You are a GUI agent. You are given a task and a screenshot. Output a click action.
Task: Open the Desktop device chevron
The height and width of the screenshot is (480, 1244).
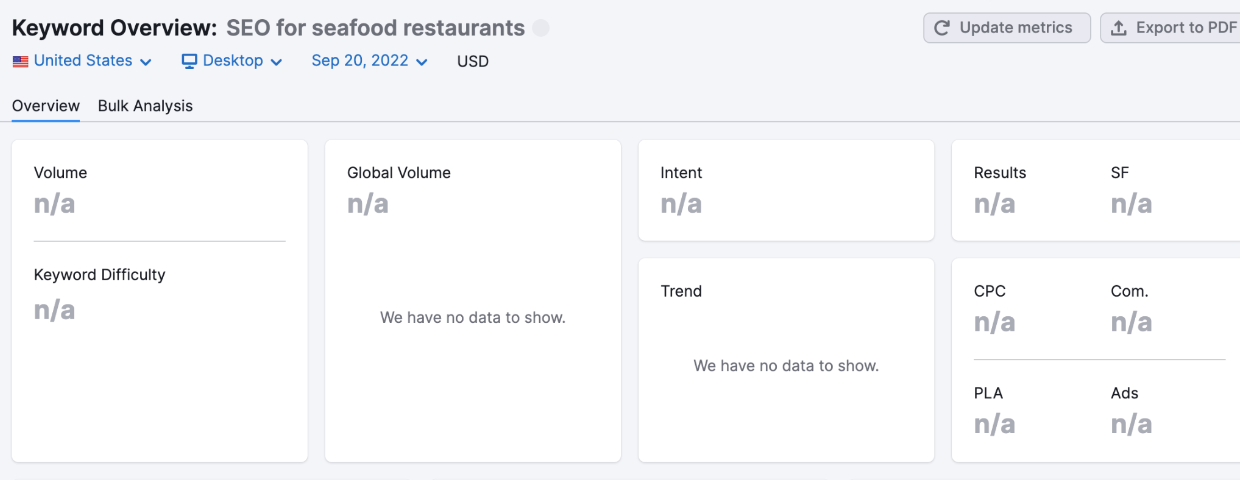click(276, 62)
